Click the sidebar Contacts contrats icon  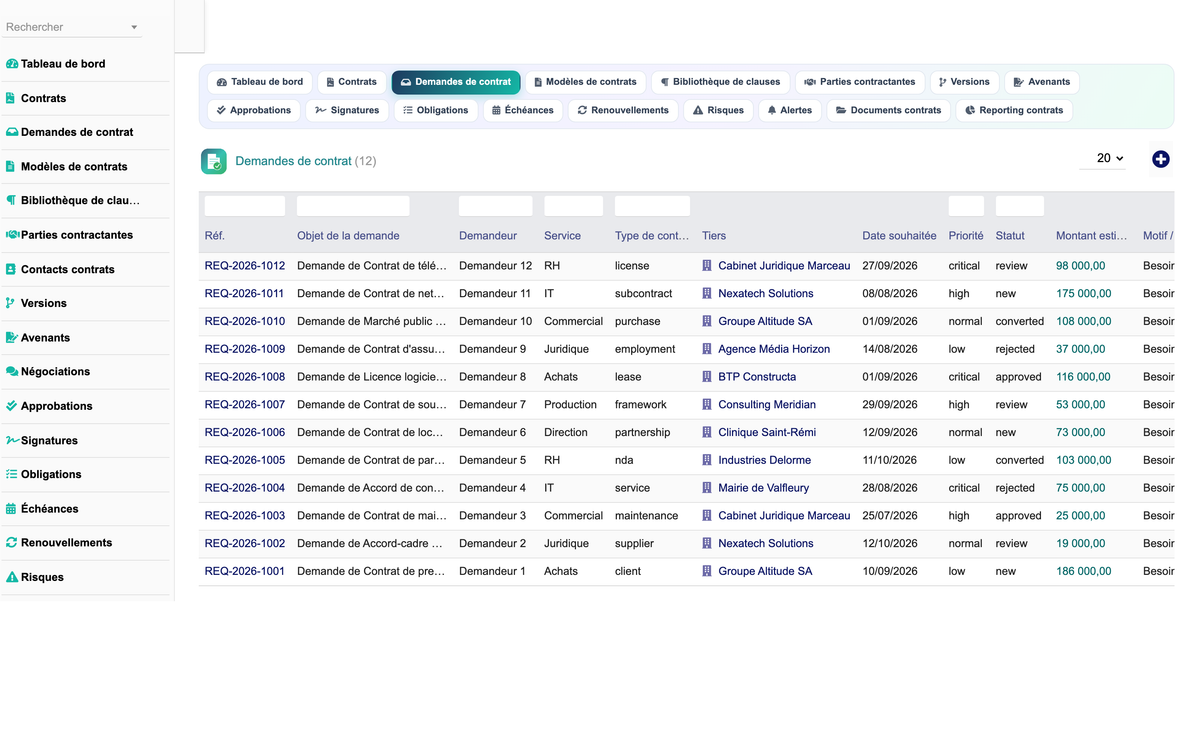(x=11, y=269)
